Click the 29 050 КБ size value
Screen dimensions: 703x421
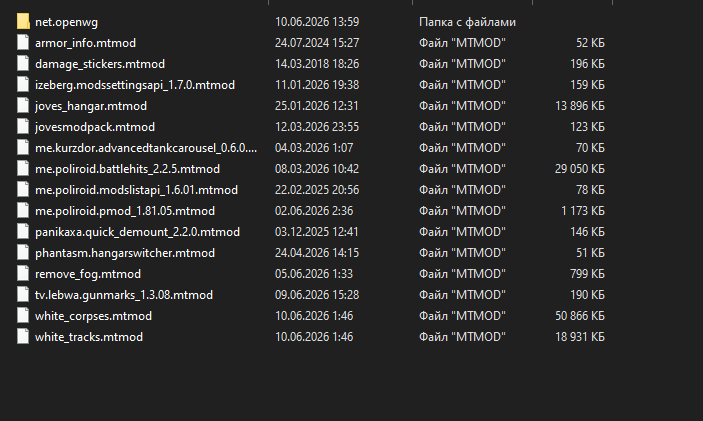tap(580, 169)
